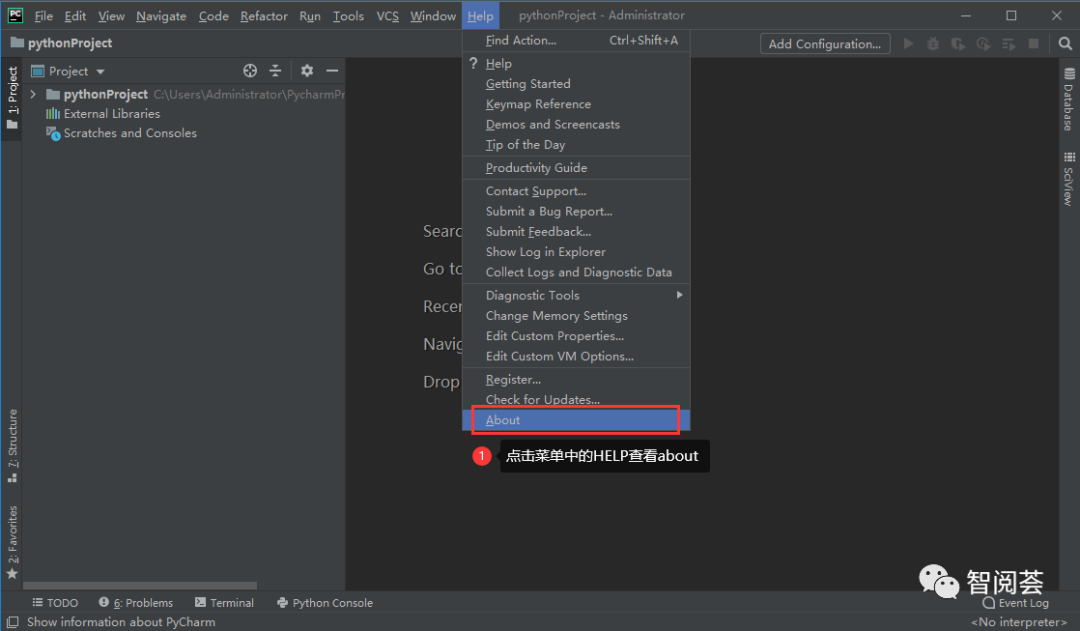1080x631 pixels.
Task: Click the Collapse All icon in Project panel
Action: 276,70
